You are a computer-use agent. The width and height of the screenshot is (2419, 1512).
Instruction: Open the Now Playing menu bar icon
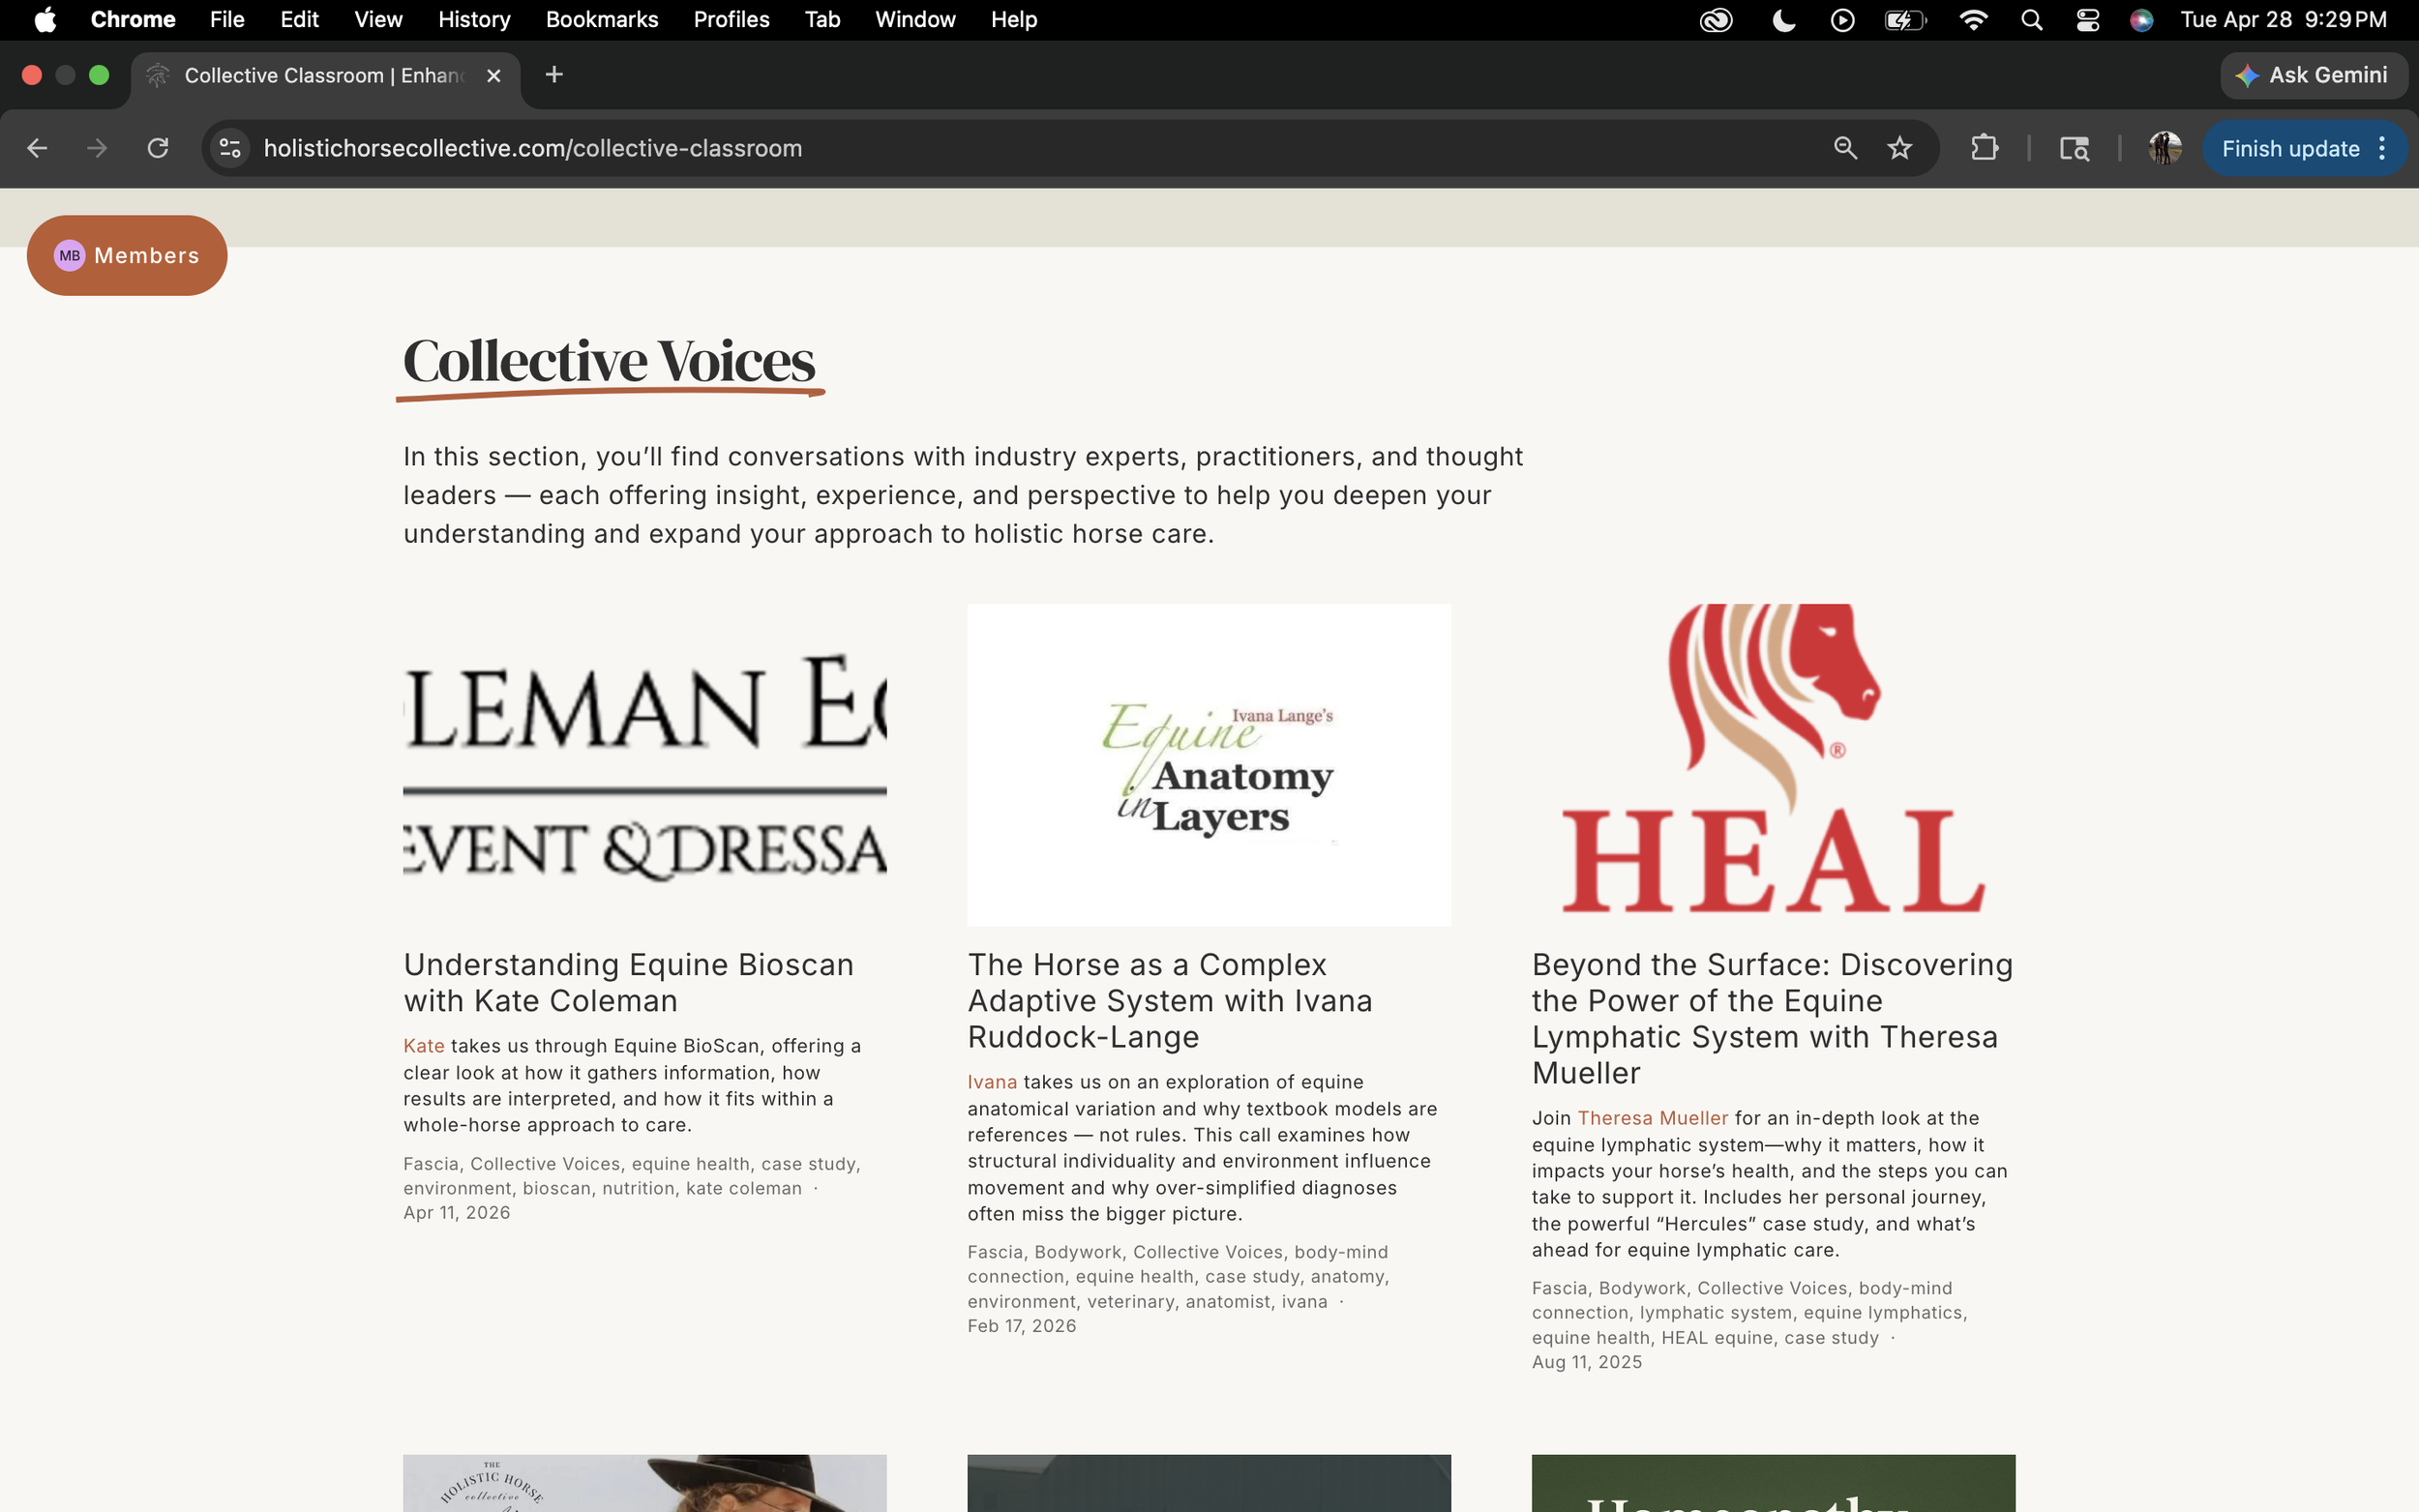[1842, 20]
